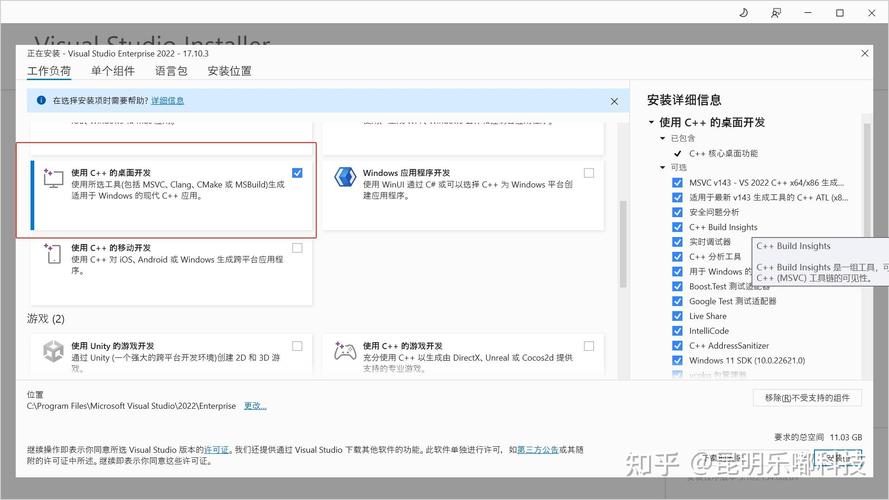Viewport: 889px width, 500px height.
Task: Uncheck the C++ 分析工具 component
Action: click(x=677, y=256)
